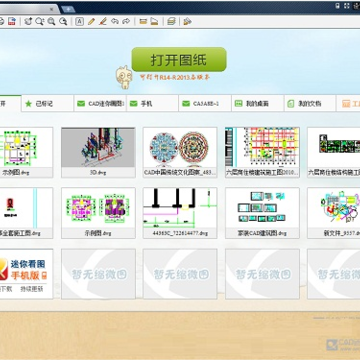Select the yellow pencil drawing tool
Image resolution: width=360 pixels, height=360 pixels.
coord(91,22)
